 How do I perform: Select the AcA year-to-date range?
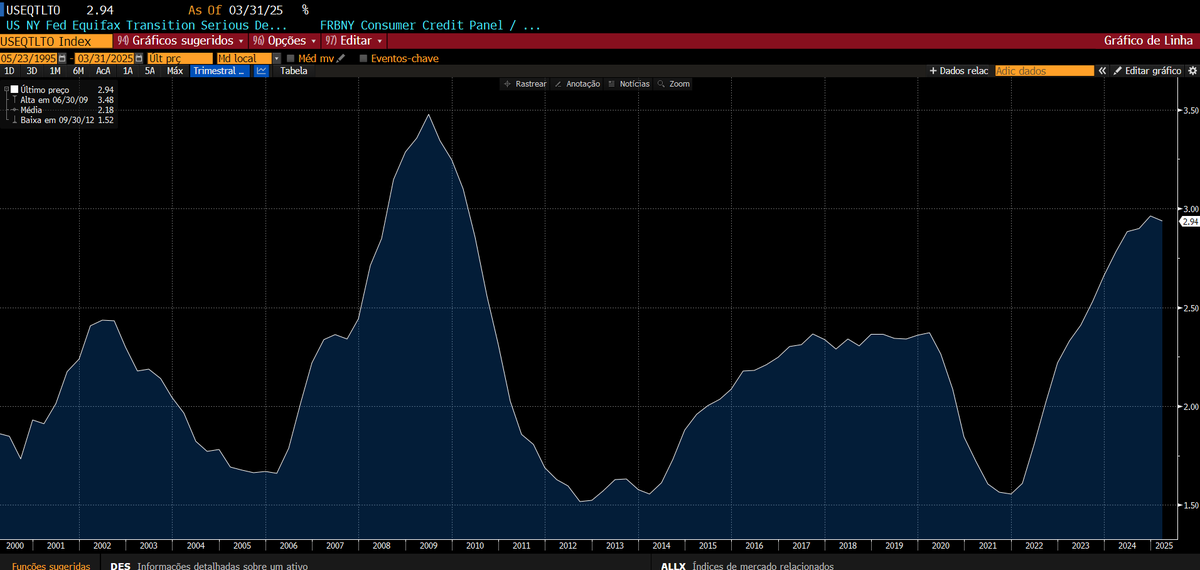click(103, 71)
